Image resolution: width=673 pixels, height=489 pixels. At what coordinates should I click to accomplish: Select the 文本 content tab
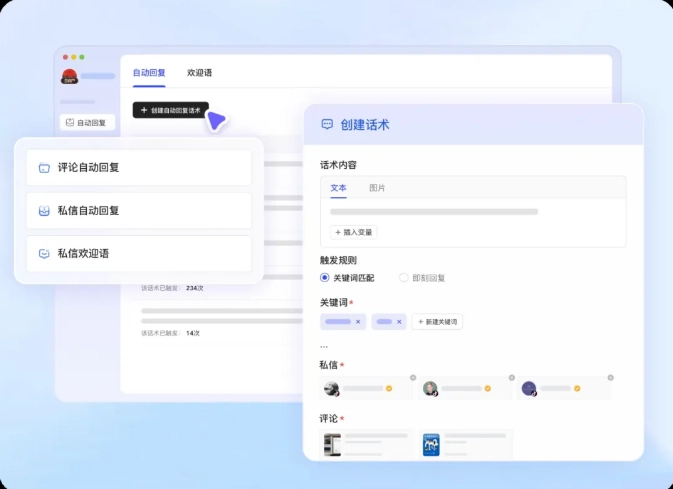338,188
